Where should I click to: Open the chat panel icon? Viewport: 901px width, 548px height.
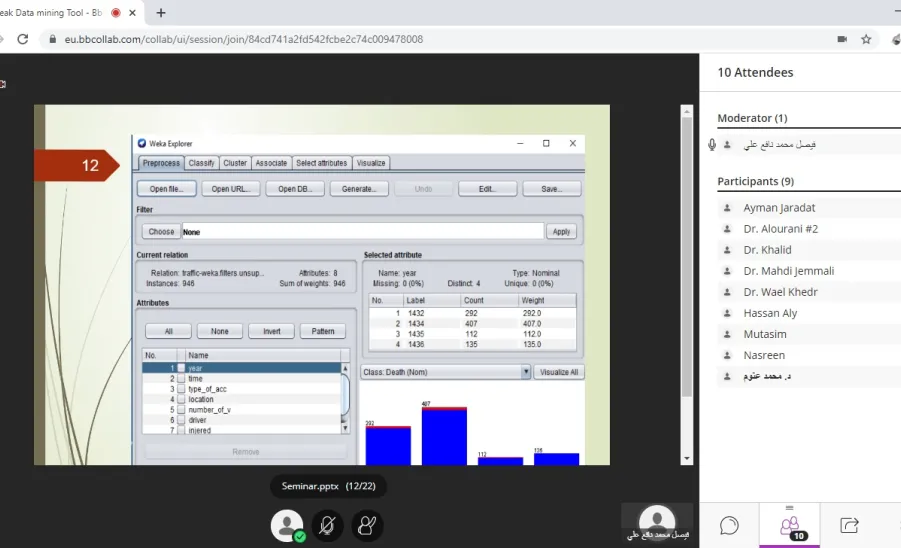tap(729, 525)
